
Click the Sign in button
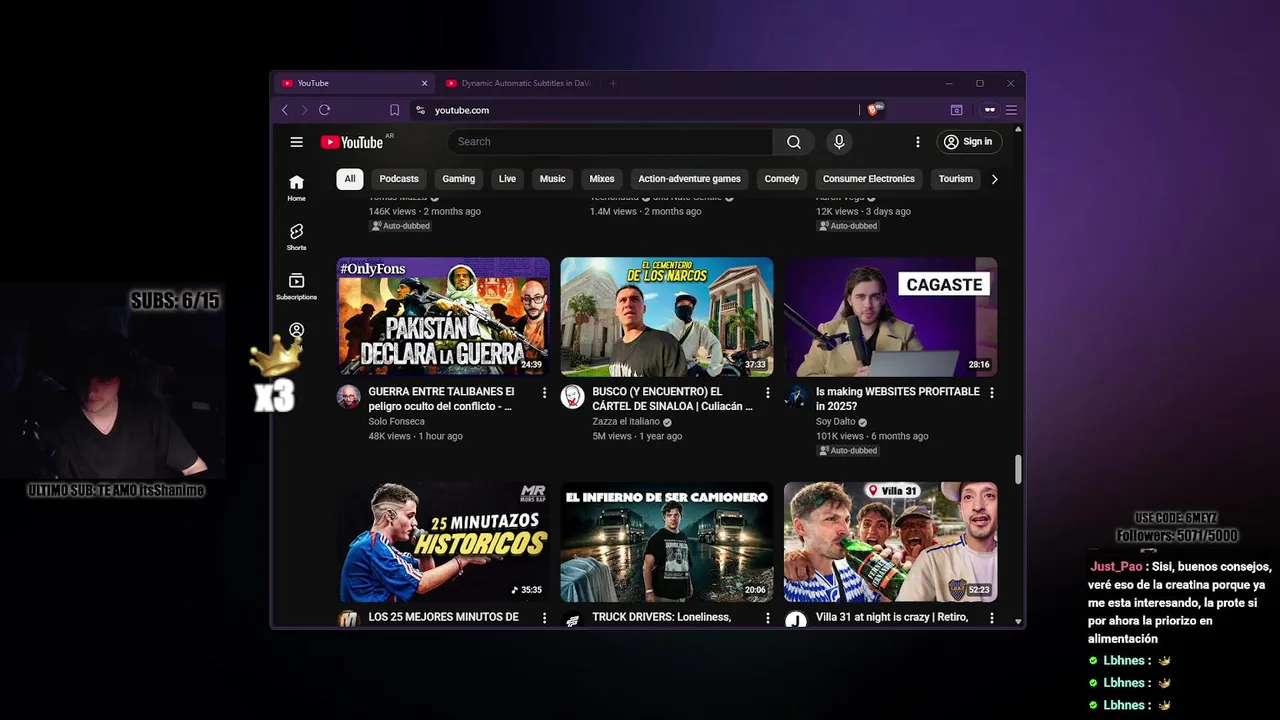click(968, 142)
